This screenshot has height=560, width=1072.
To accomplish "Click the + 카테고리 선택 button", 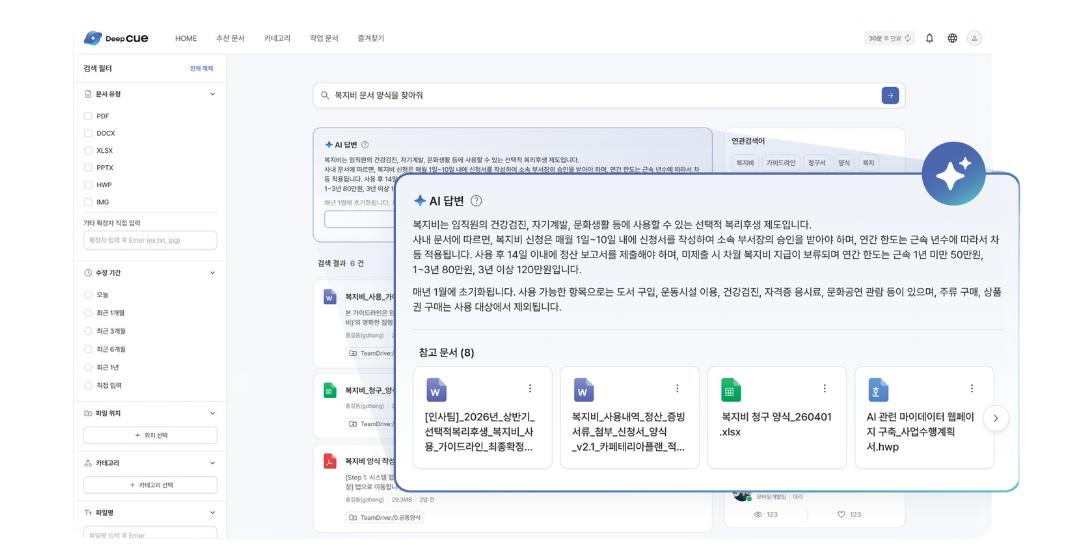I will pos(150,485).
